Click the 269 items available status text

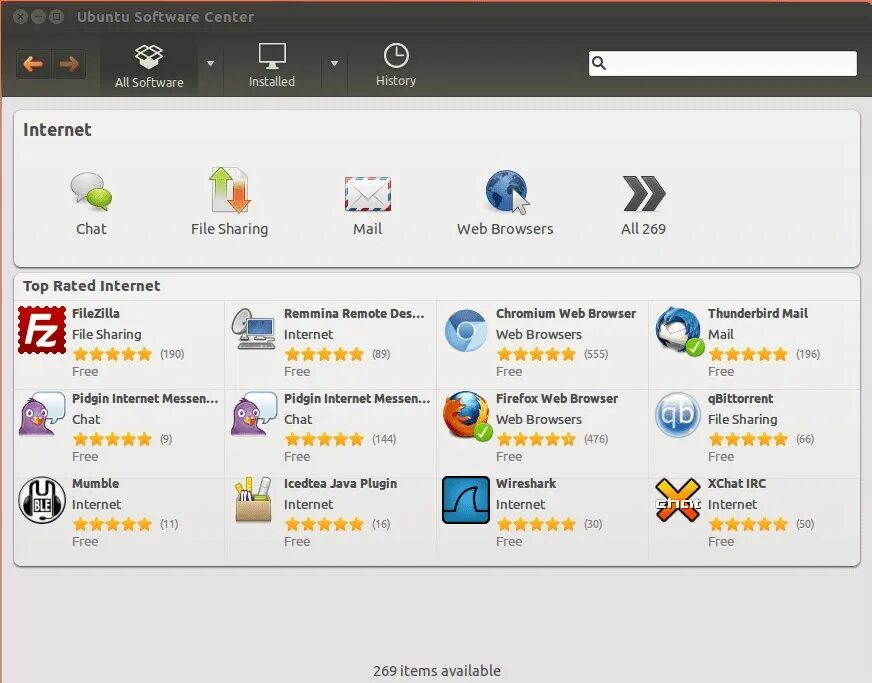(x=437, y=671)
